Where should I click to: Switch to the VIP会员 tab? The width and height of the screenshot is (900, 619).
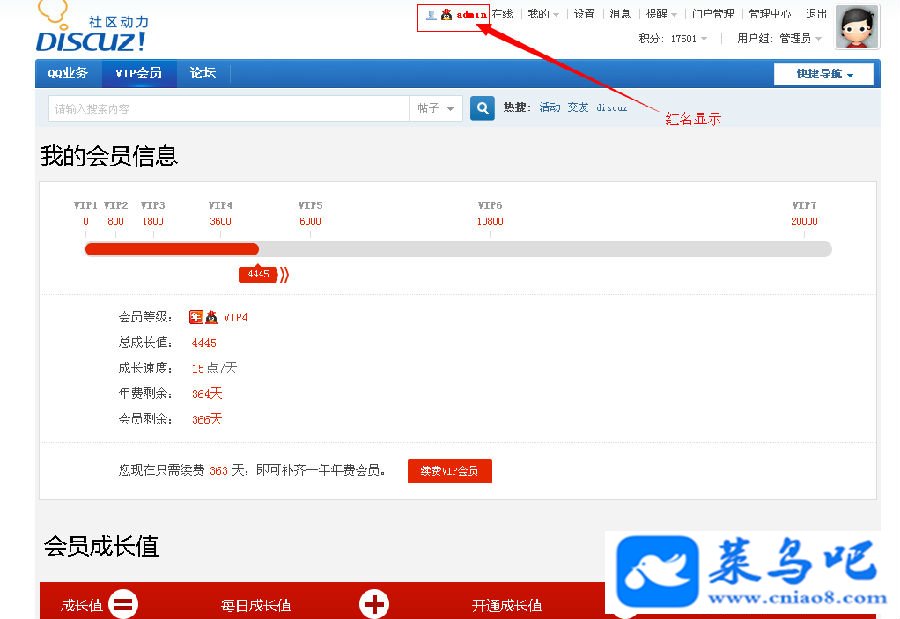point(138,73)
